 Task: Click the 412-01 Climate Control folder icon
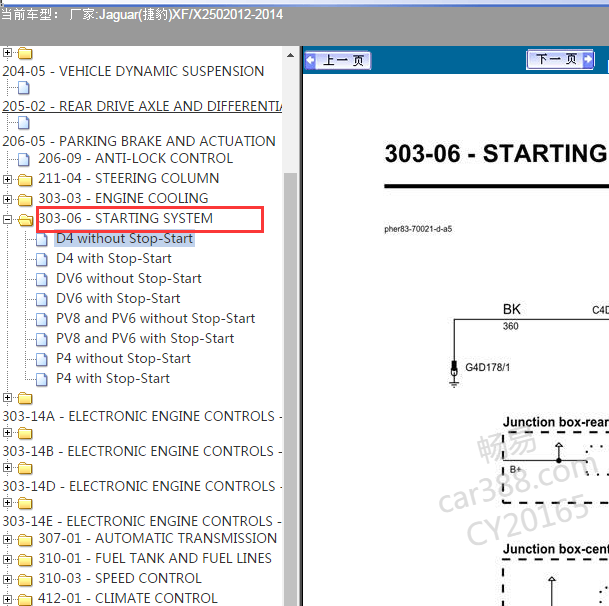25,599
